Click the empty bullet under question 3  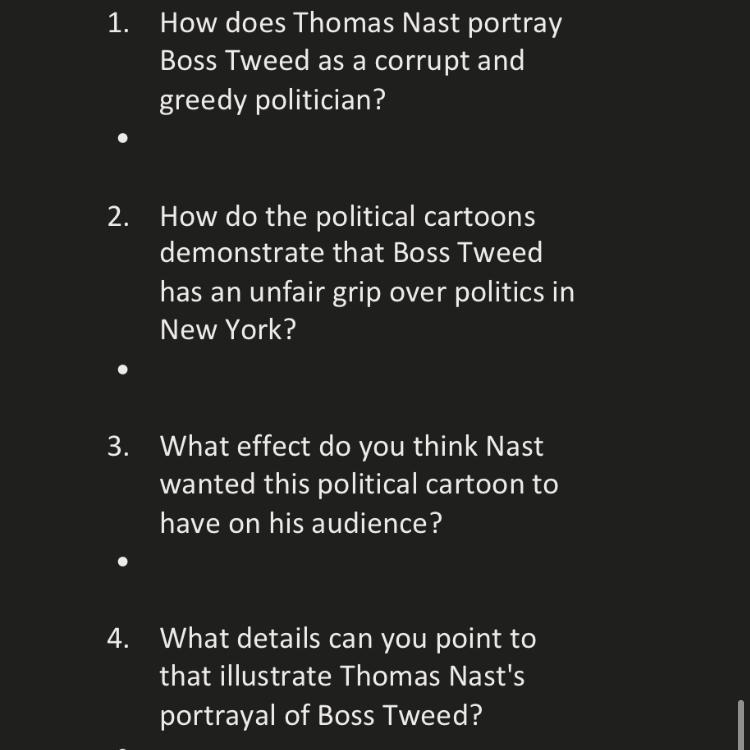(x=123, y=561)
